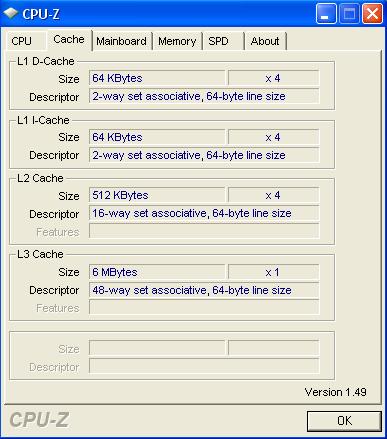Screen dimensions: 387x439
Task: Click the greyed-out Descriptor label at the bottom
Action: click(x=54, y=367)
